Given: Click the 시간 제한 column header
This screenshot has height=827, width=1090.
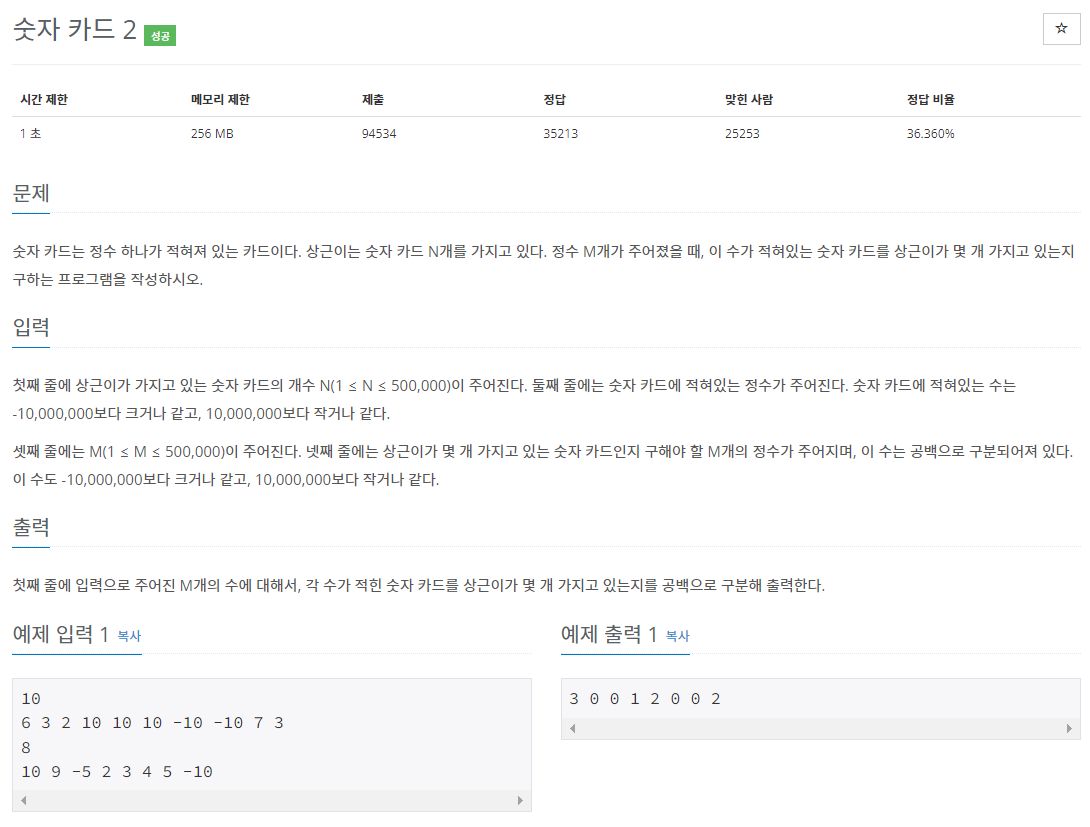Looking at the screenshot, I should (x=44, y=99).
